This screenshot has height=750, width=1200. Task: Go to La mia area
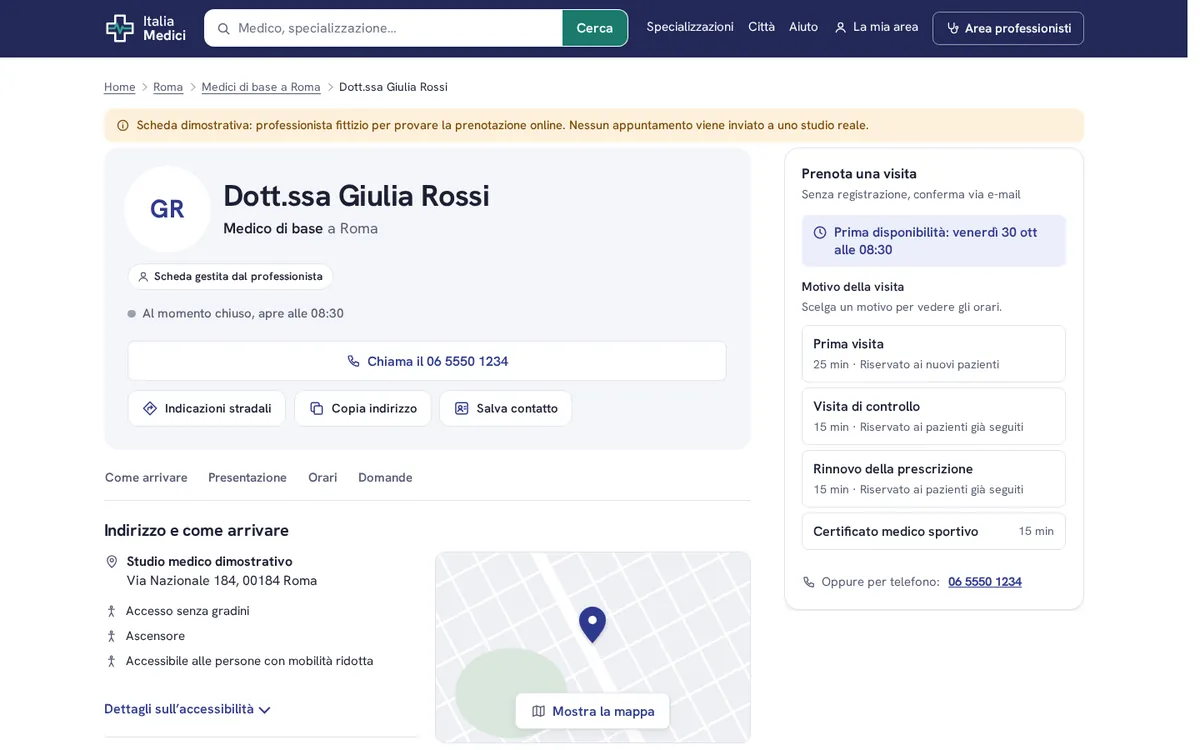(x=876, y=27)
